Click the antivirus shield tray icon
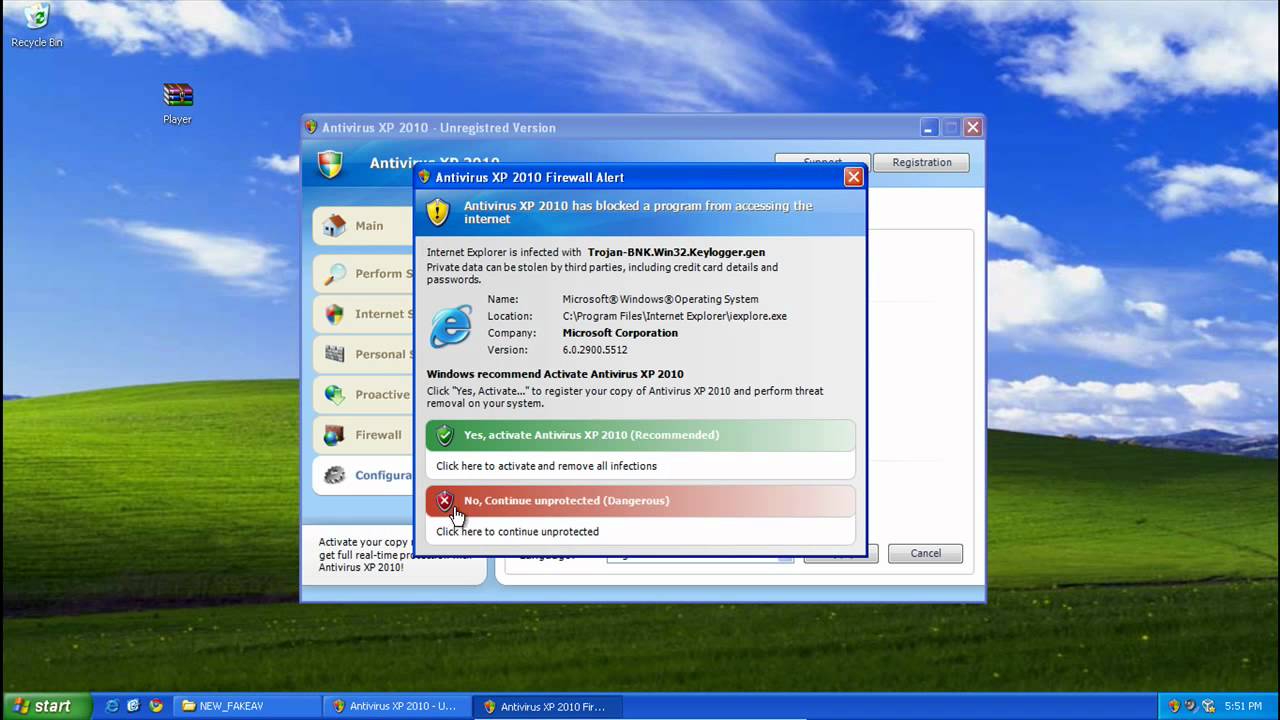The image size is (1280, 720). point(1174,706)
